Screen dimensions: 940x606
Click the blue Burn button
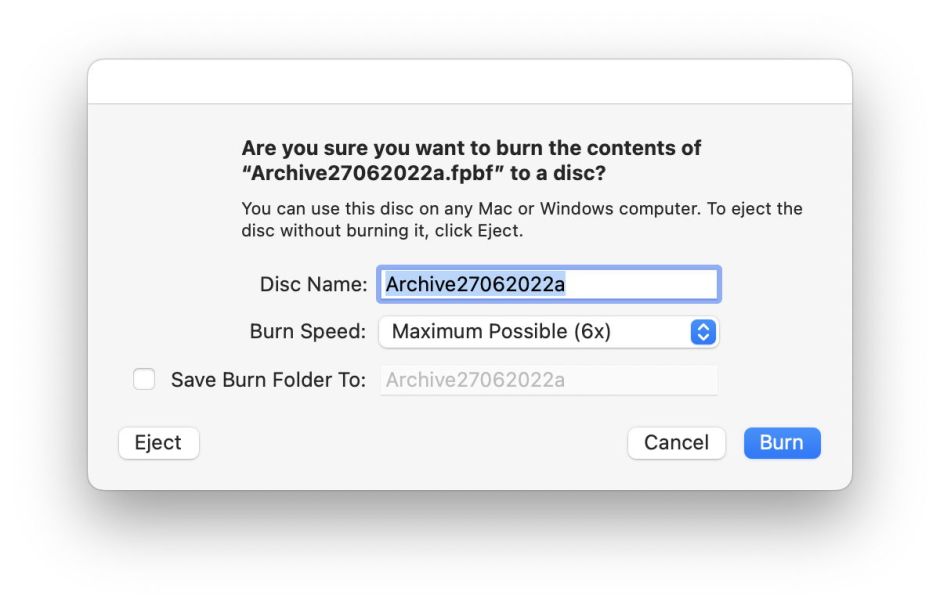click(x=781, y=443)
